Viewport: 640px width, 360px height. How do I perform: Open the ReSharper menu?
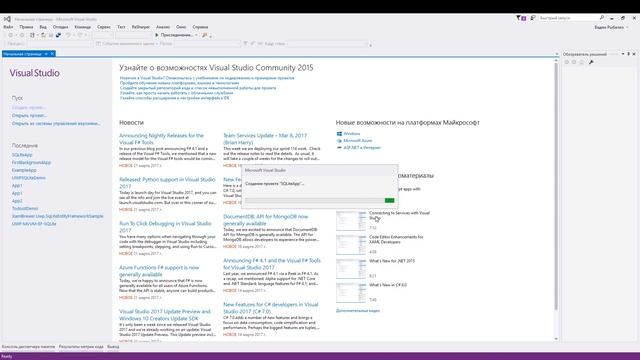coord(140,27)
